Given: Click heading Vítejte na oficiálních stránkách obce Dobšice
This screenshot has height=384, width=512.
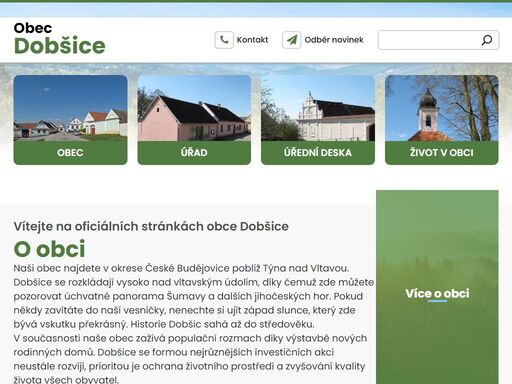Looking at the screenshot, I should point(151,226).
